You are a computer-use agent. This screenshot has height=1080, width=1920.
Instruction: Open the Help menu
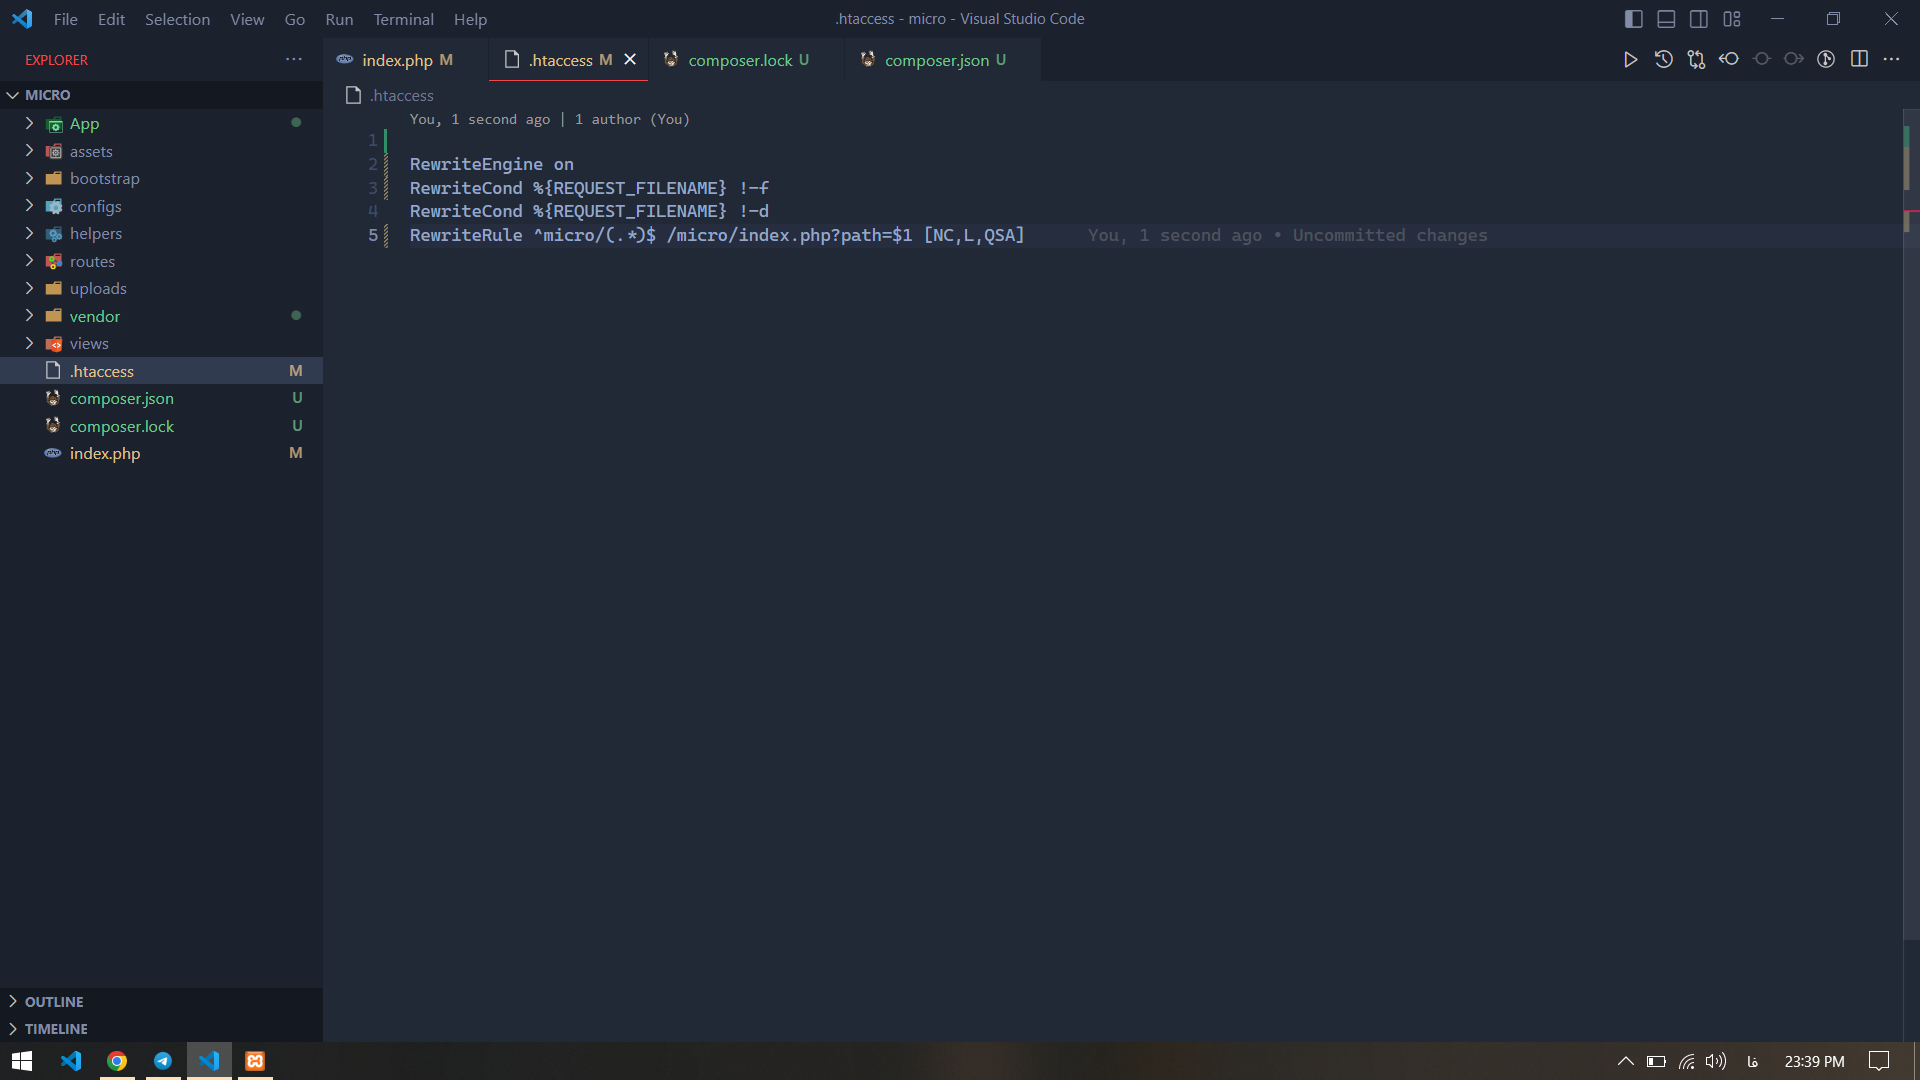pyautogui.click(x=470, y=19)
